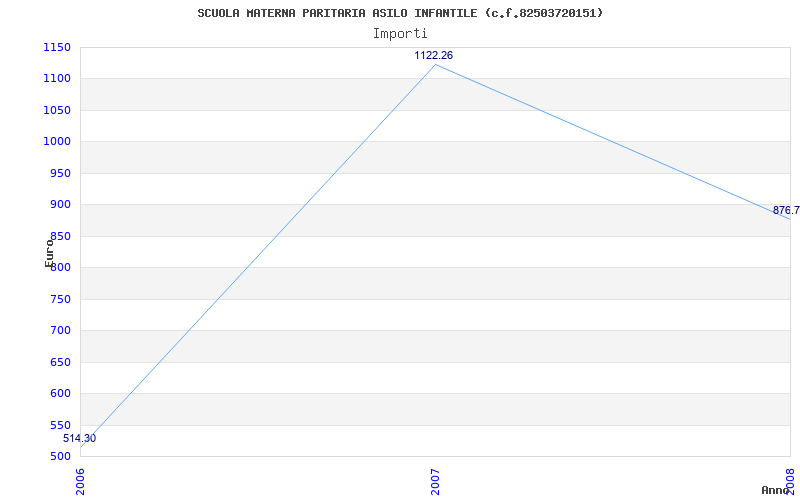The height and width of the screenshot is (500, 800).
Task: Click the 1050 y-axis value
Action: pyautogui.click(x=57, y=110)
